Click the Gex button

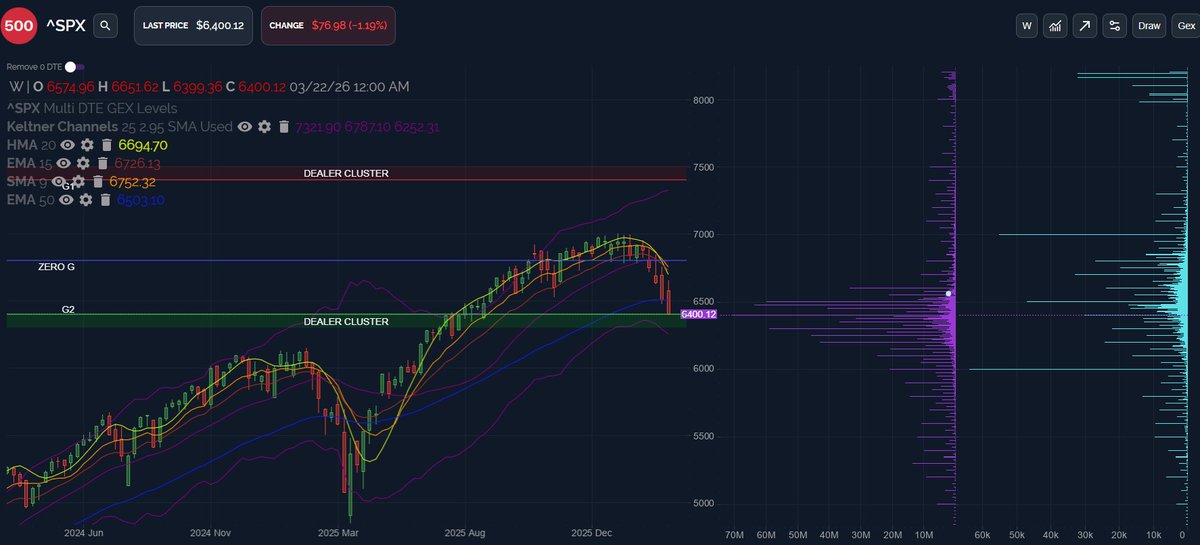1184,26
